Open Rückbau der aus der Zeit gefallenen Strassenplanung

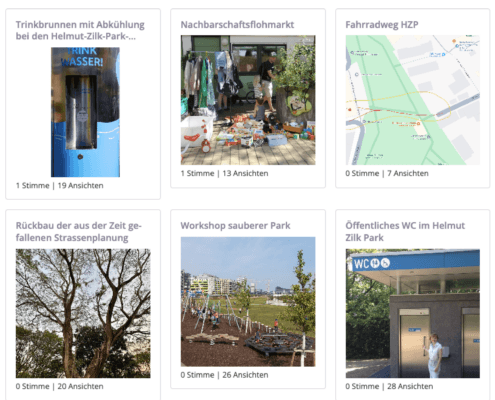[79, 232]
